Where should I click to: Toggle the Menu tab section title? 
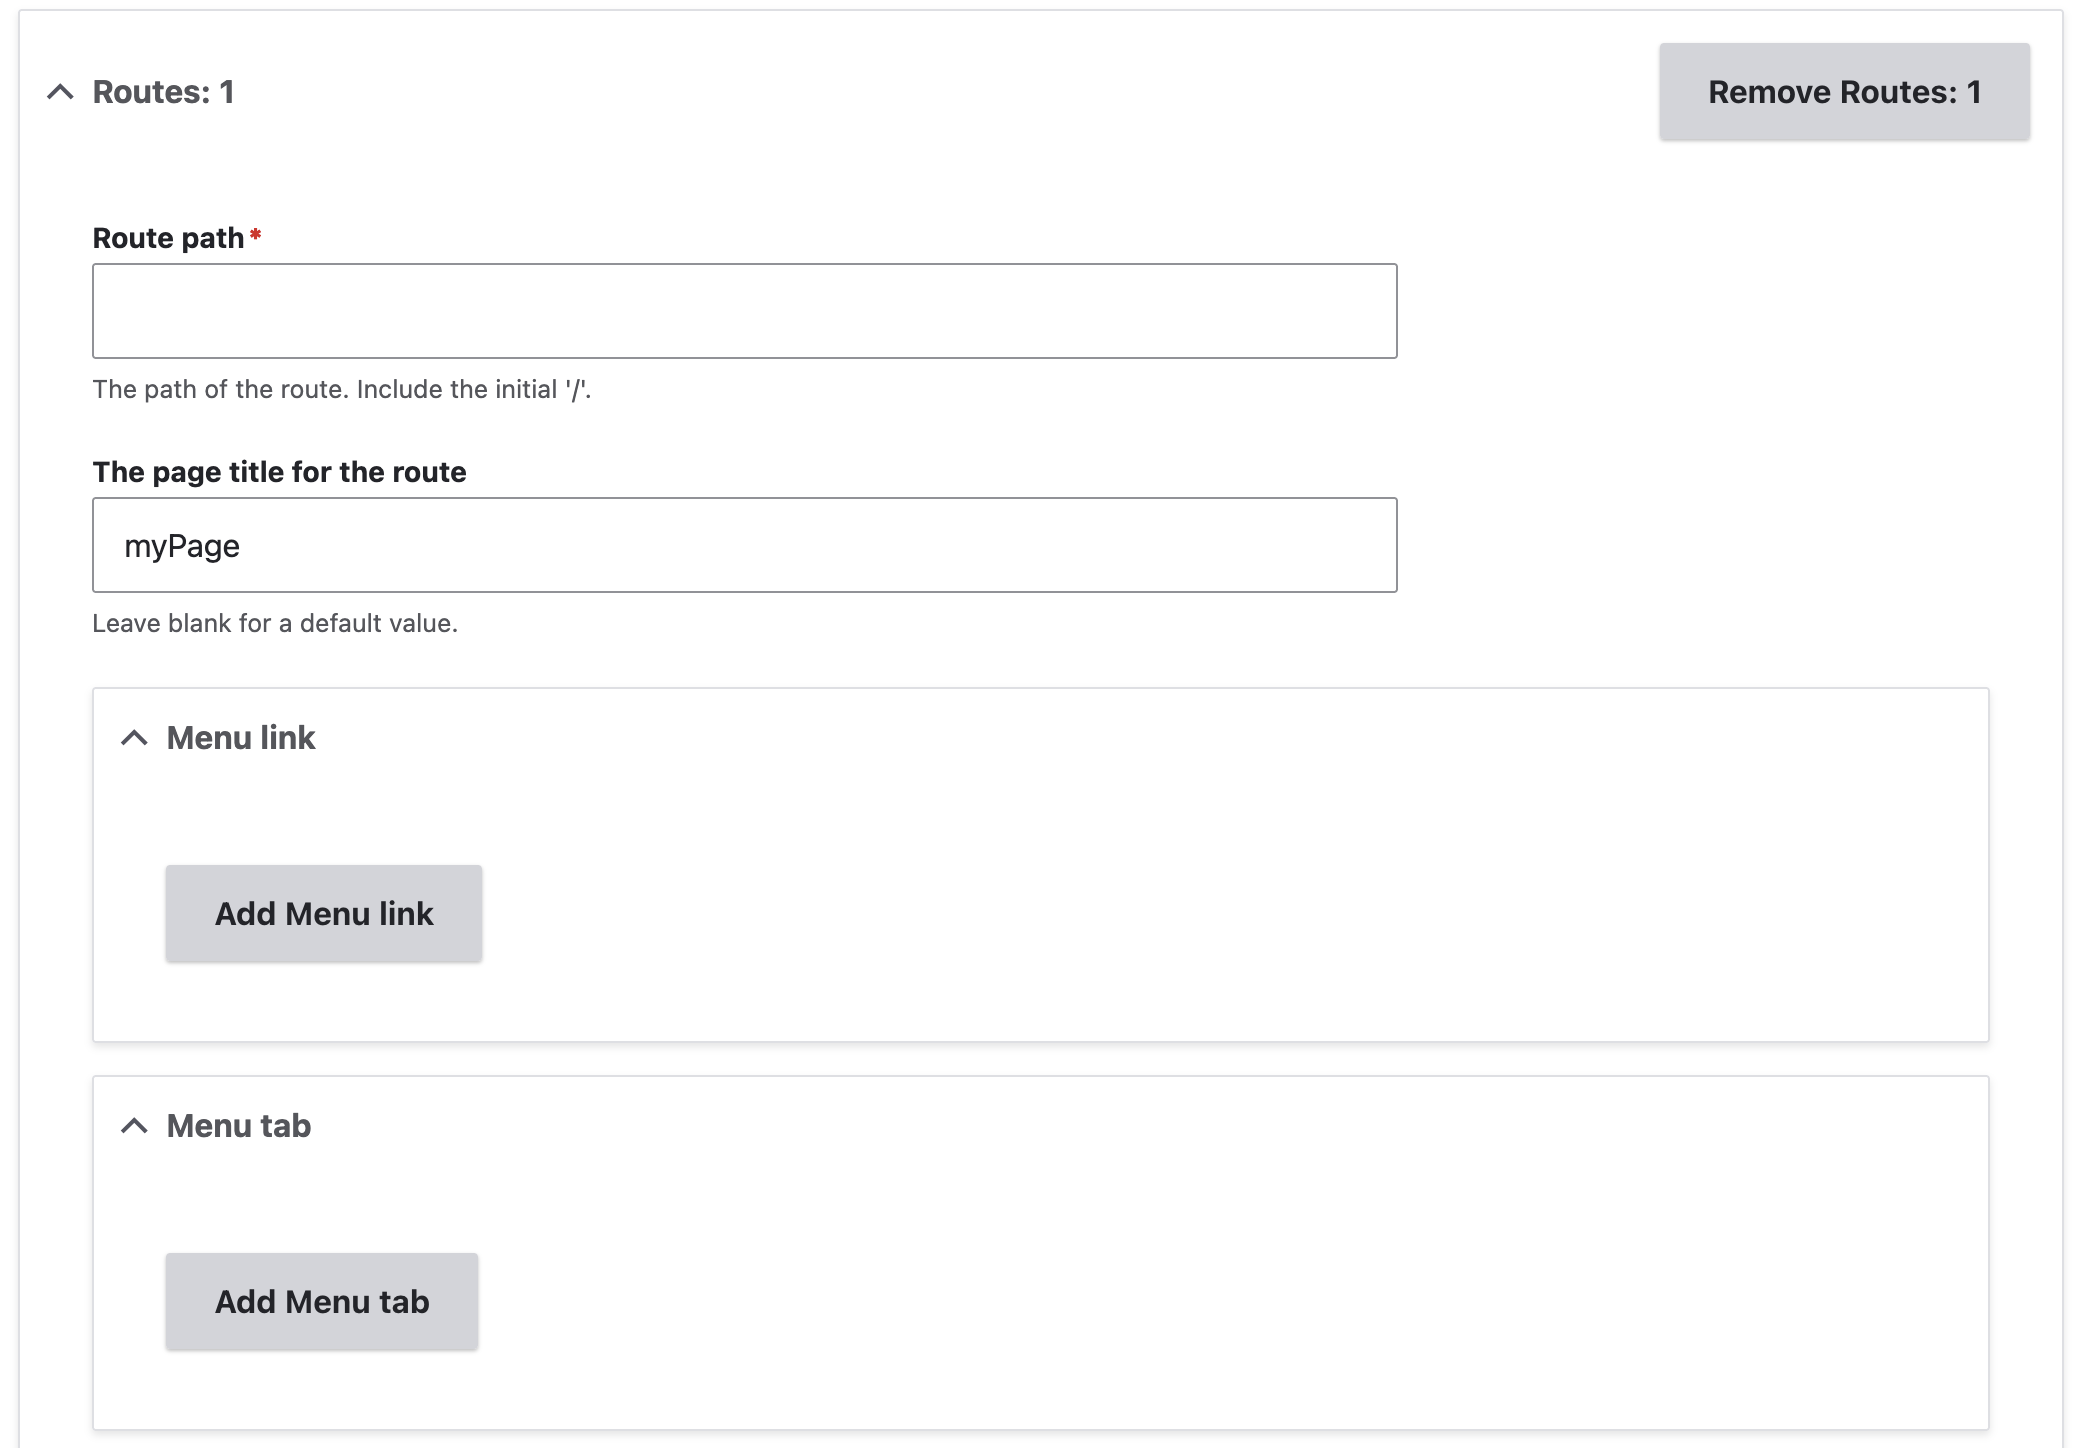click(238, 1126)
